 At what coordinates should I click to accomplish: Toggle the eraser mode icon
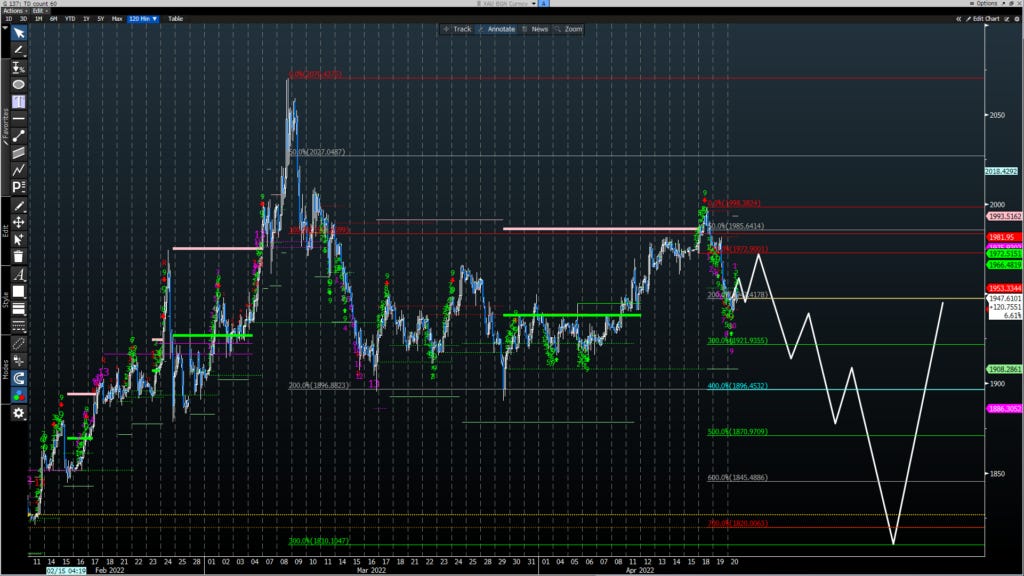click(x=19, y=344)
